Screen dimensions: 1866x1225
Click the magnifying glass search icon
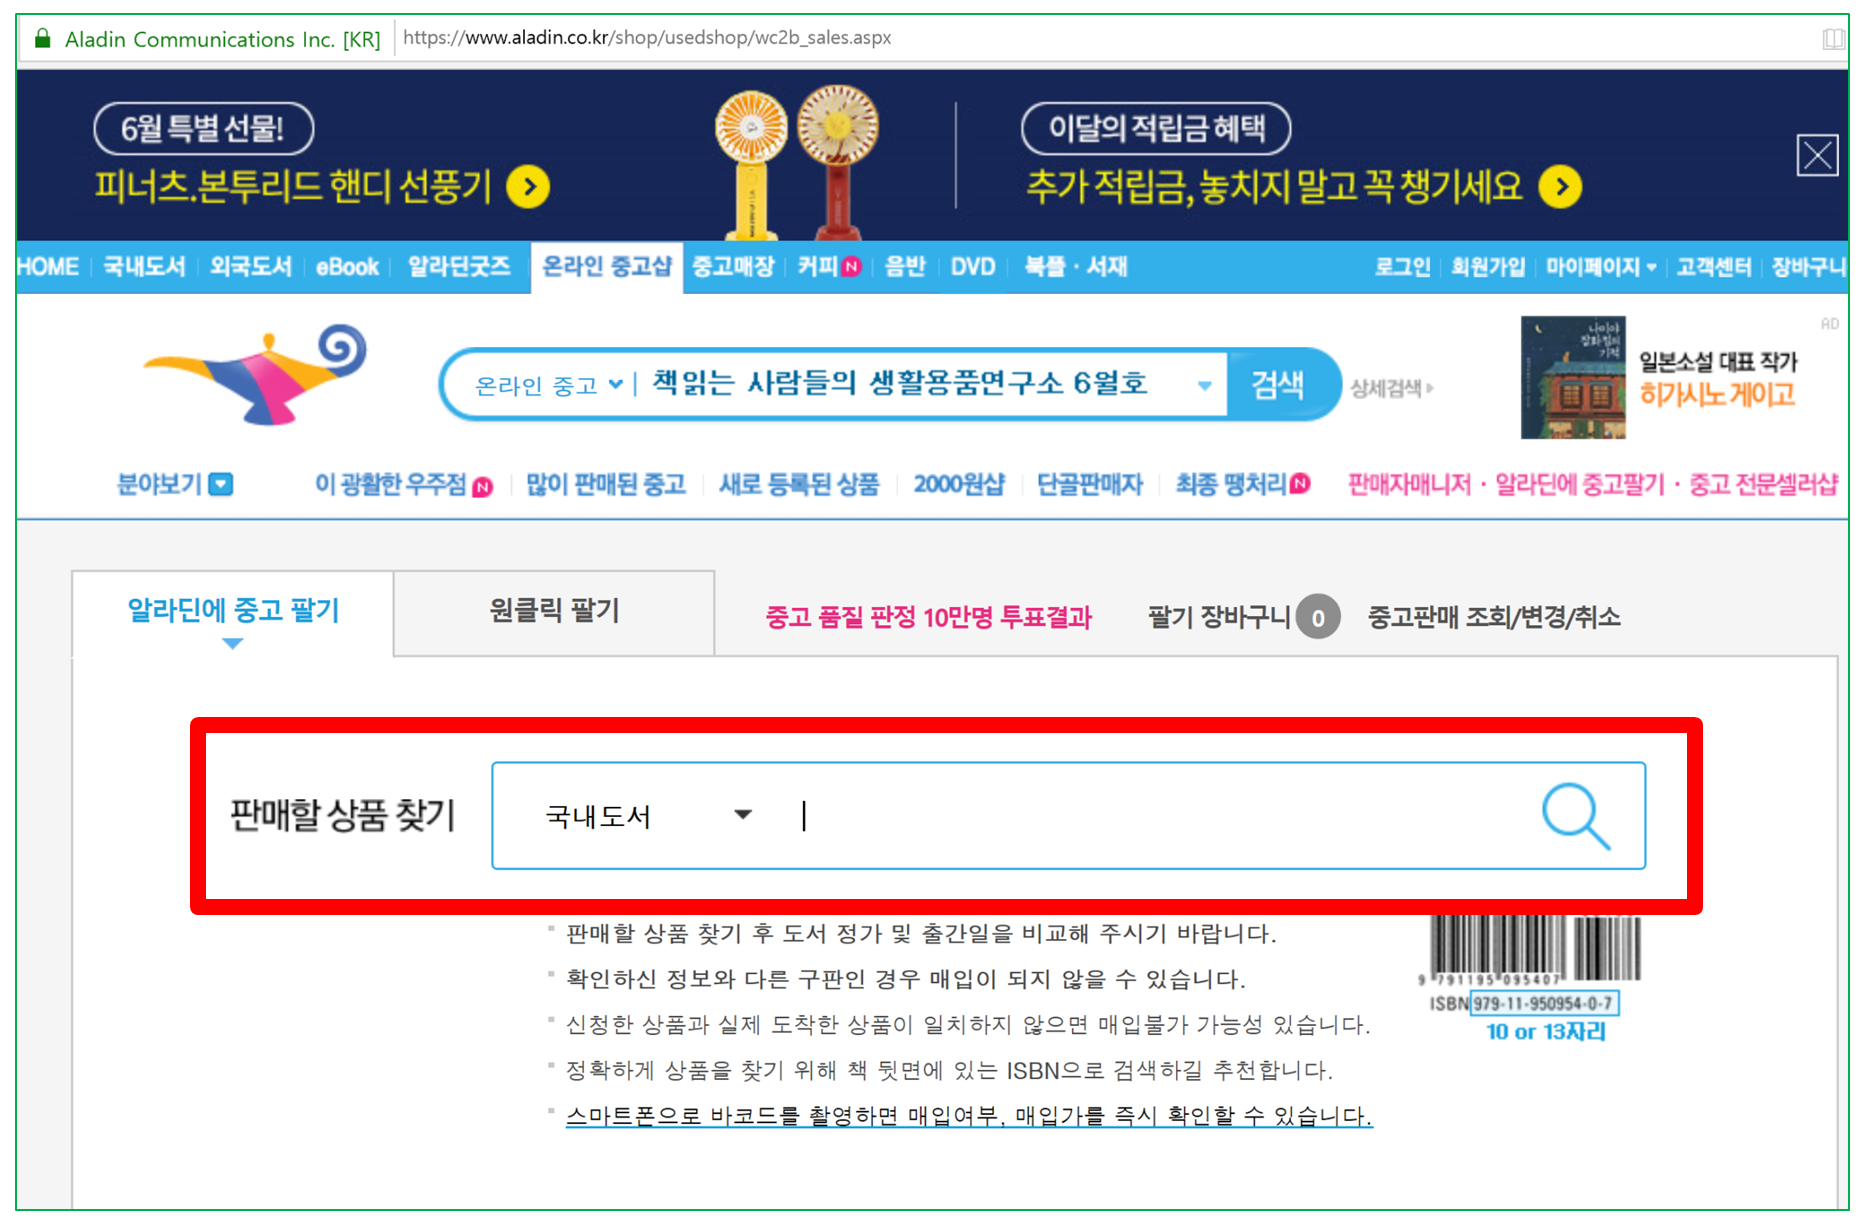click(x=1575, y=816)
